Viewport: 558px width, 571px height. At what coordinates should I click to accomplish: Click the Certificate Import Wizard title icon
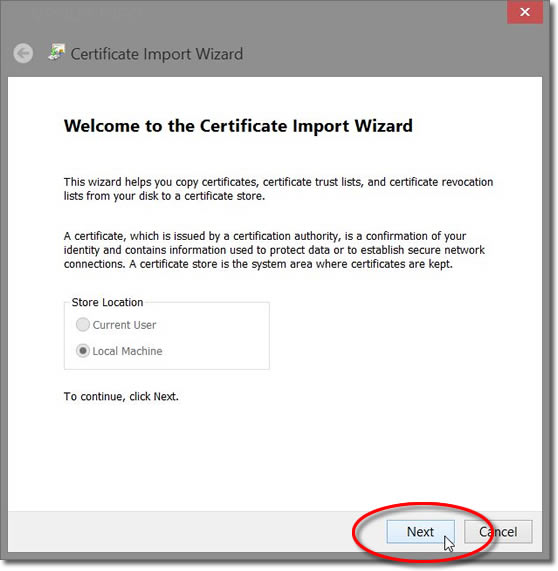coord(57,52)
